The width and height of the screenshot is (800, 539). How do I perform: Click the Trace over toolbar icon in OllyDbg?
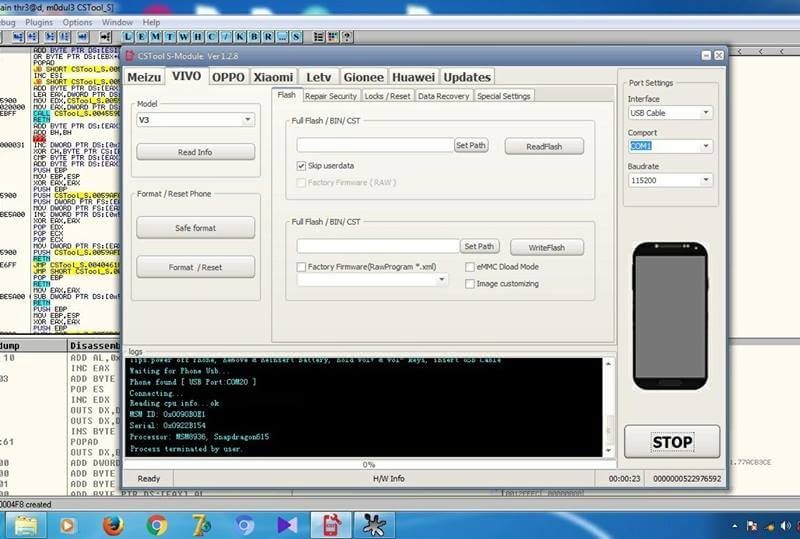click(64, 37)
